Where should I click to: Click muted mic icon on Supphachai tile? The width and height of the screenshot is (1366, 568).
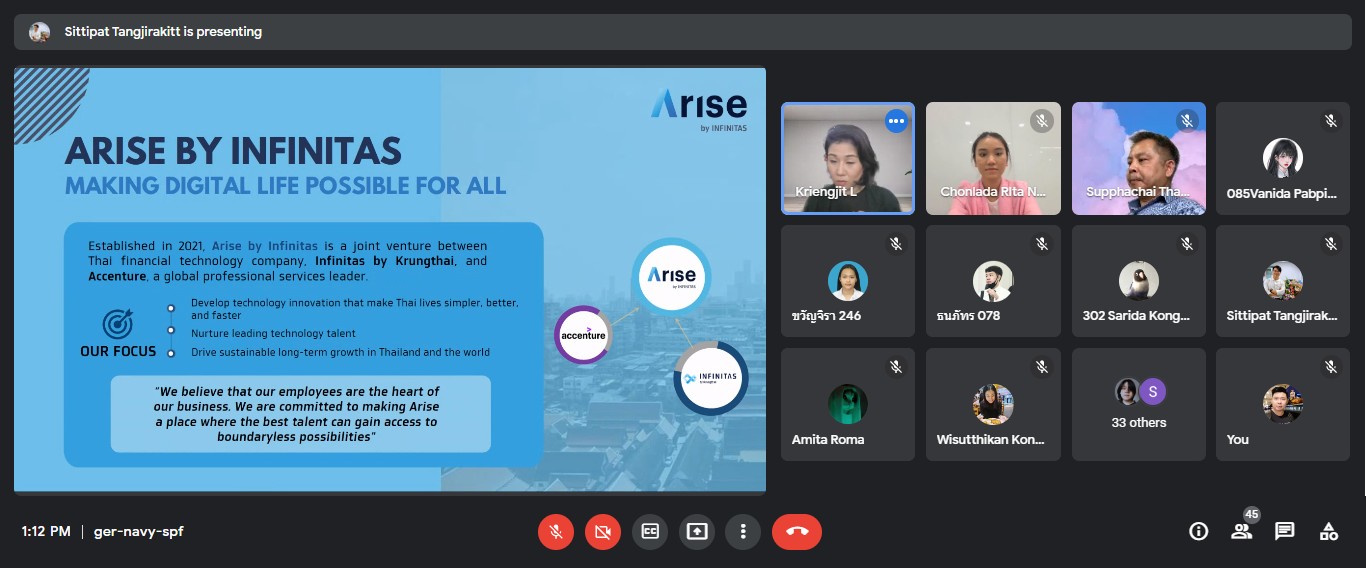coord(1187,121)
